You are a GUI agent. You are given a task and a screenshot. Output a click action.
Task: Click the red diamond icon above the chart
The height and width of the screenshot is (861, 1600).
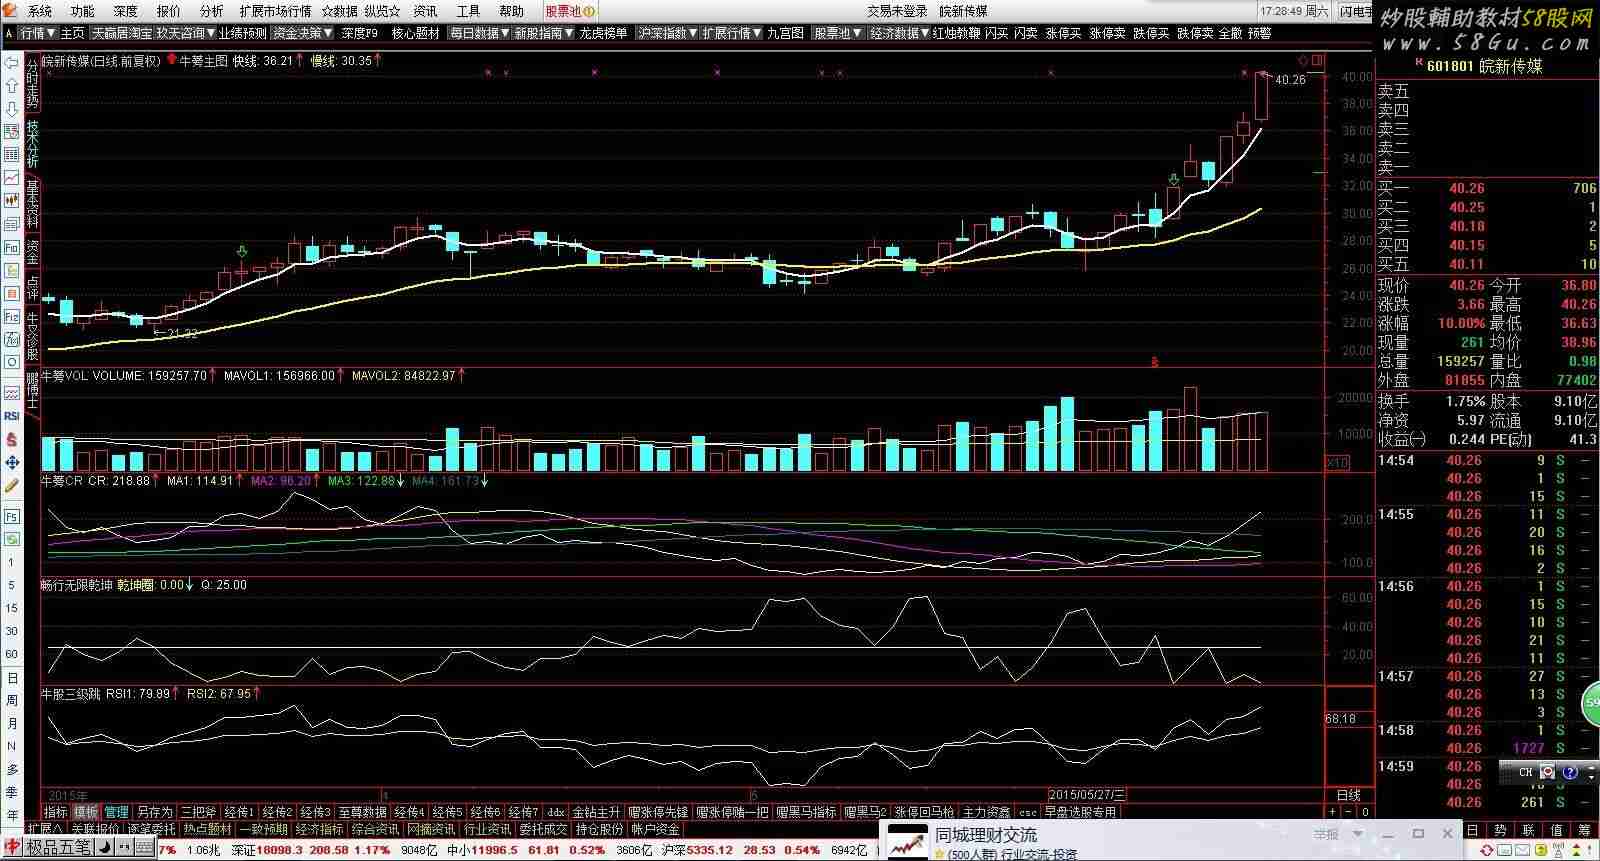tap(1303, 61)
